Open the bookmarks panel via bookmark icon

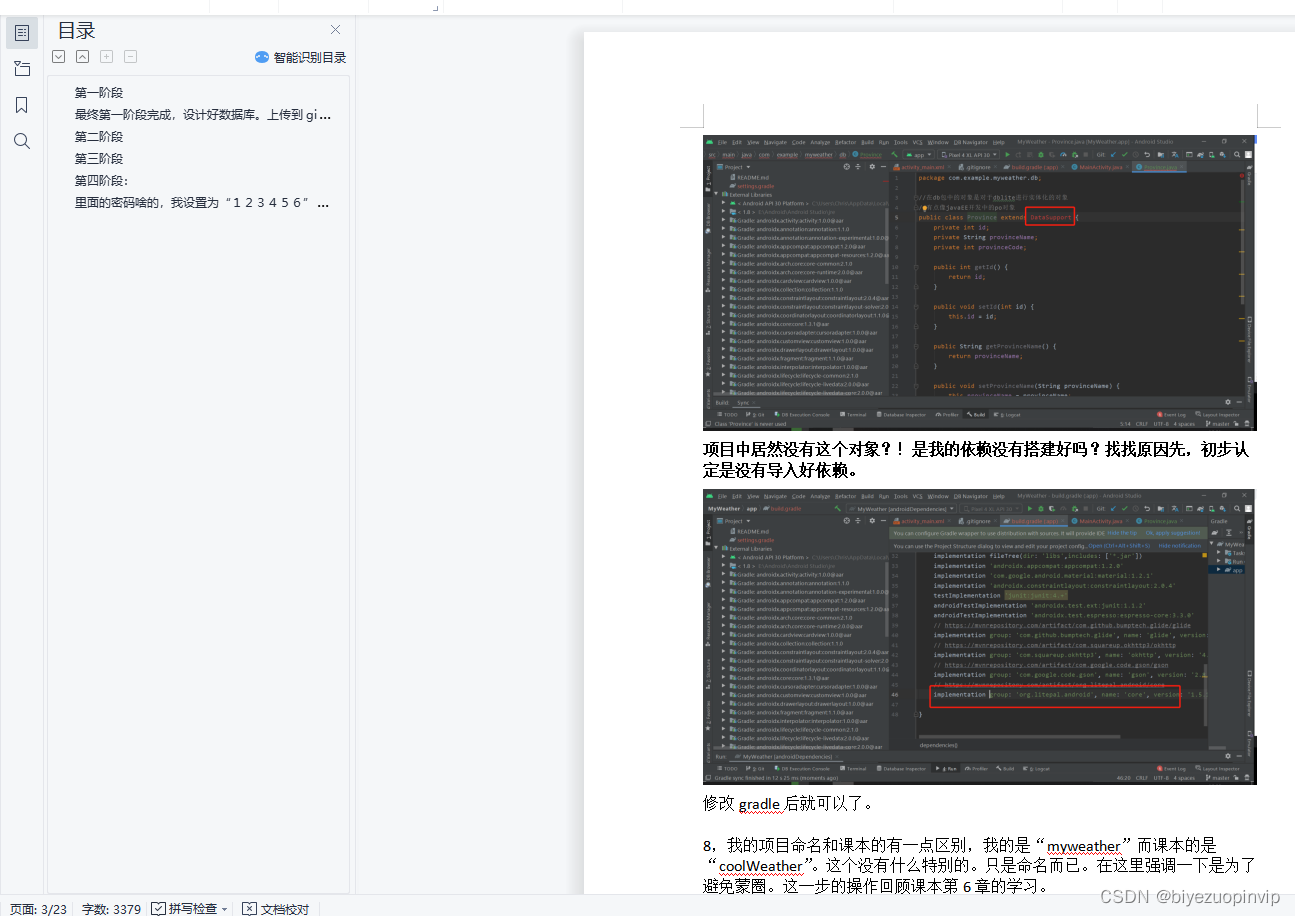tap(21, 104)
